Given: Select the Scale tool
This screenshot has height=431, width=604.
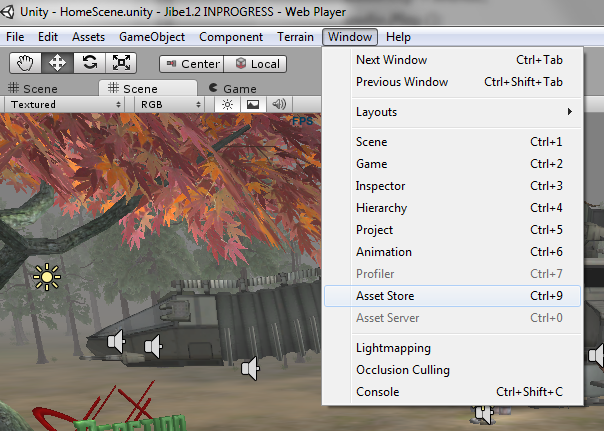Looking at the screenshot, I should (121, 63).
